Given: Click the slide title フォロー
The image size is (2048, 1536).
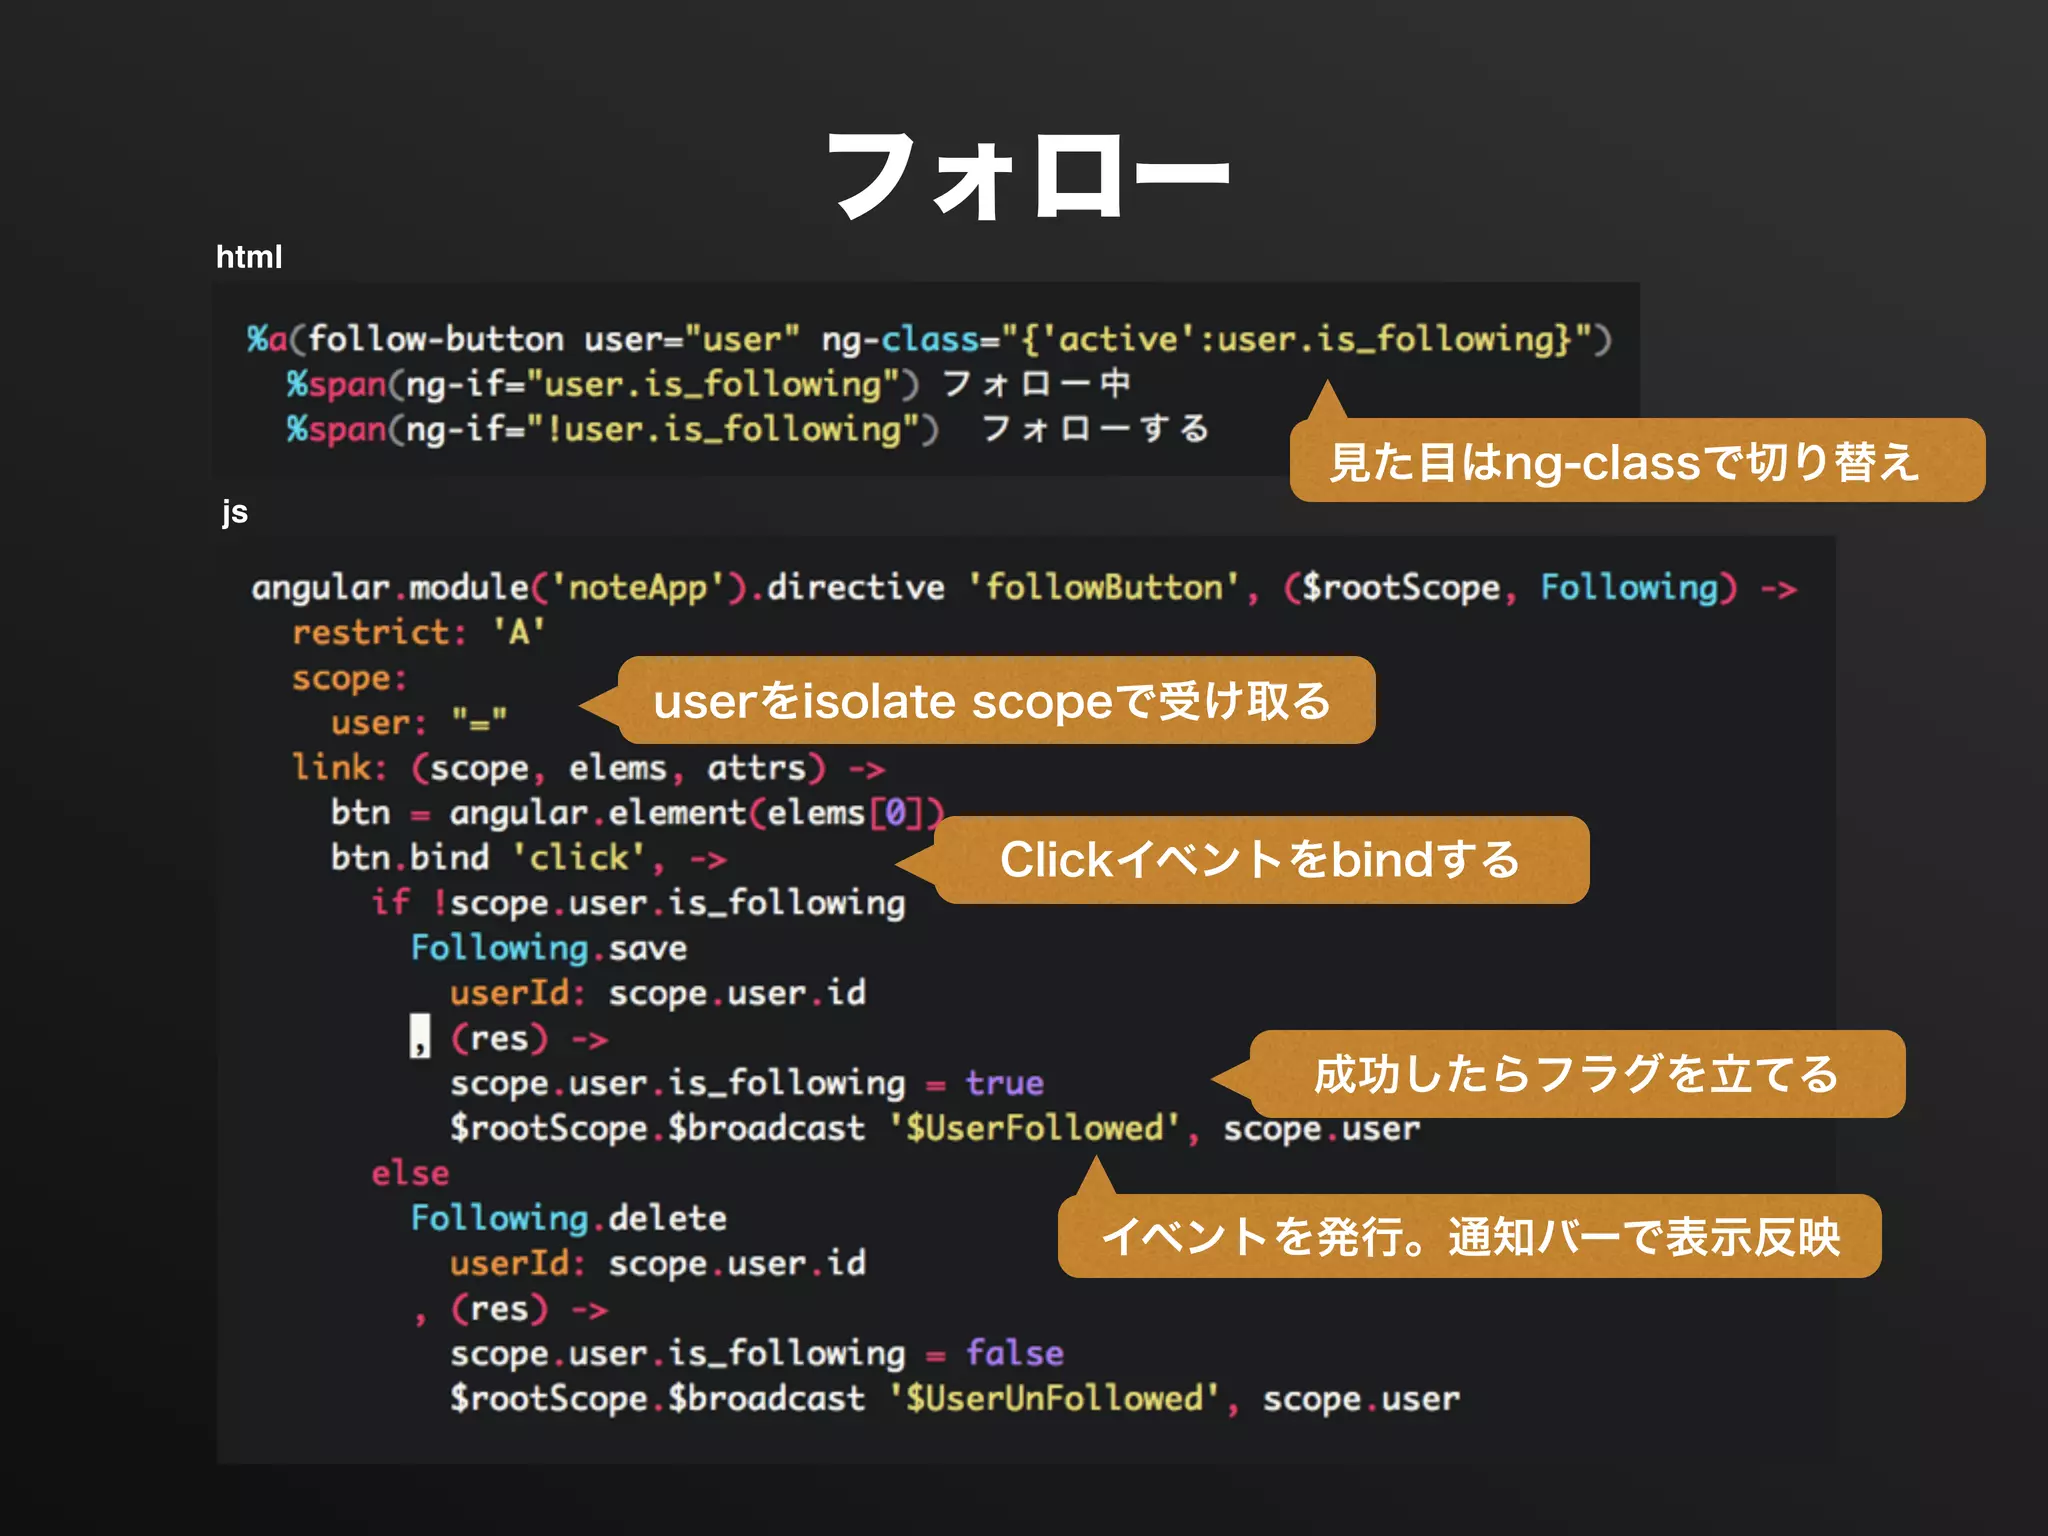Looking at the screenshot, I should pyautogui.click(x=1028, y=177).
